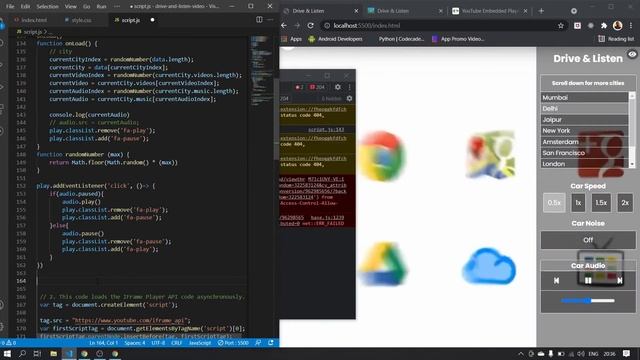Split the VS Code editor right
This screenshot has height=360, width=640.
click(259, 20)
